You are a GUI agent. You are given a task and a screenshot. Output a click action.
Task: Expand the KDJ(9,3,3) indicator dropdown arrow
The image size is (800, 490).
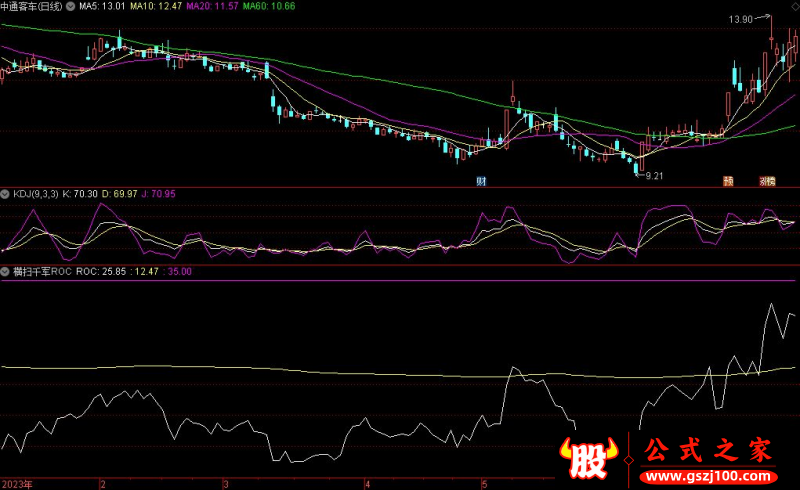(5, 192)
